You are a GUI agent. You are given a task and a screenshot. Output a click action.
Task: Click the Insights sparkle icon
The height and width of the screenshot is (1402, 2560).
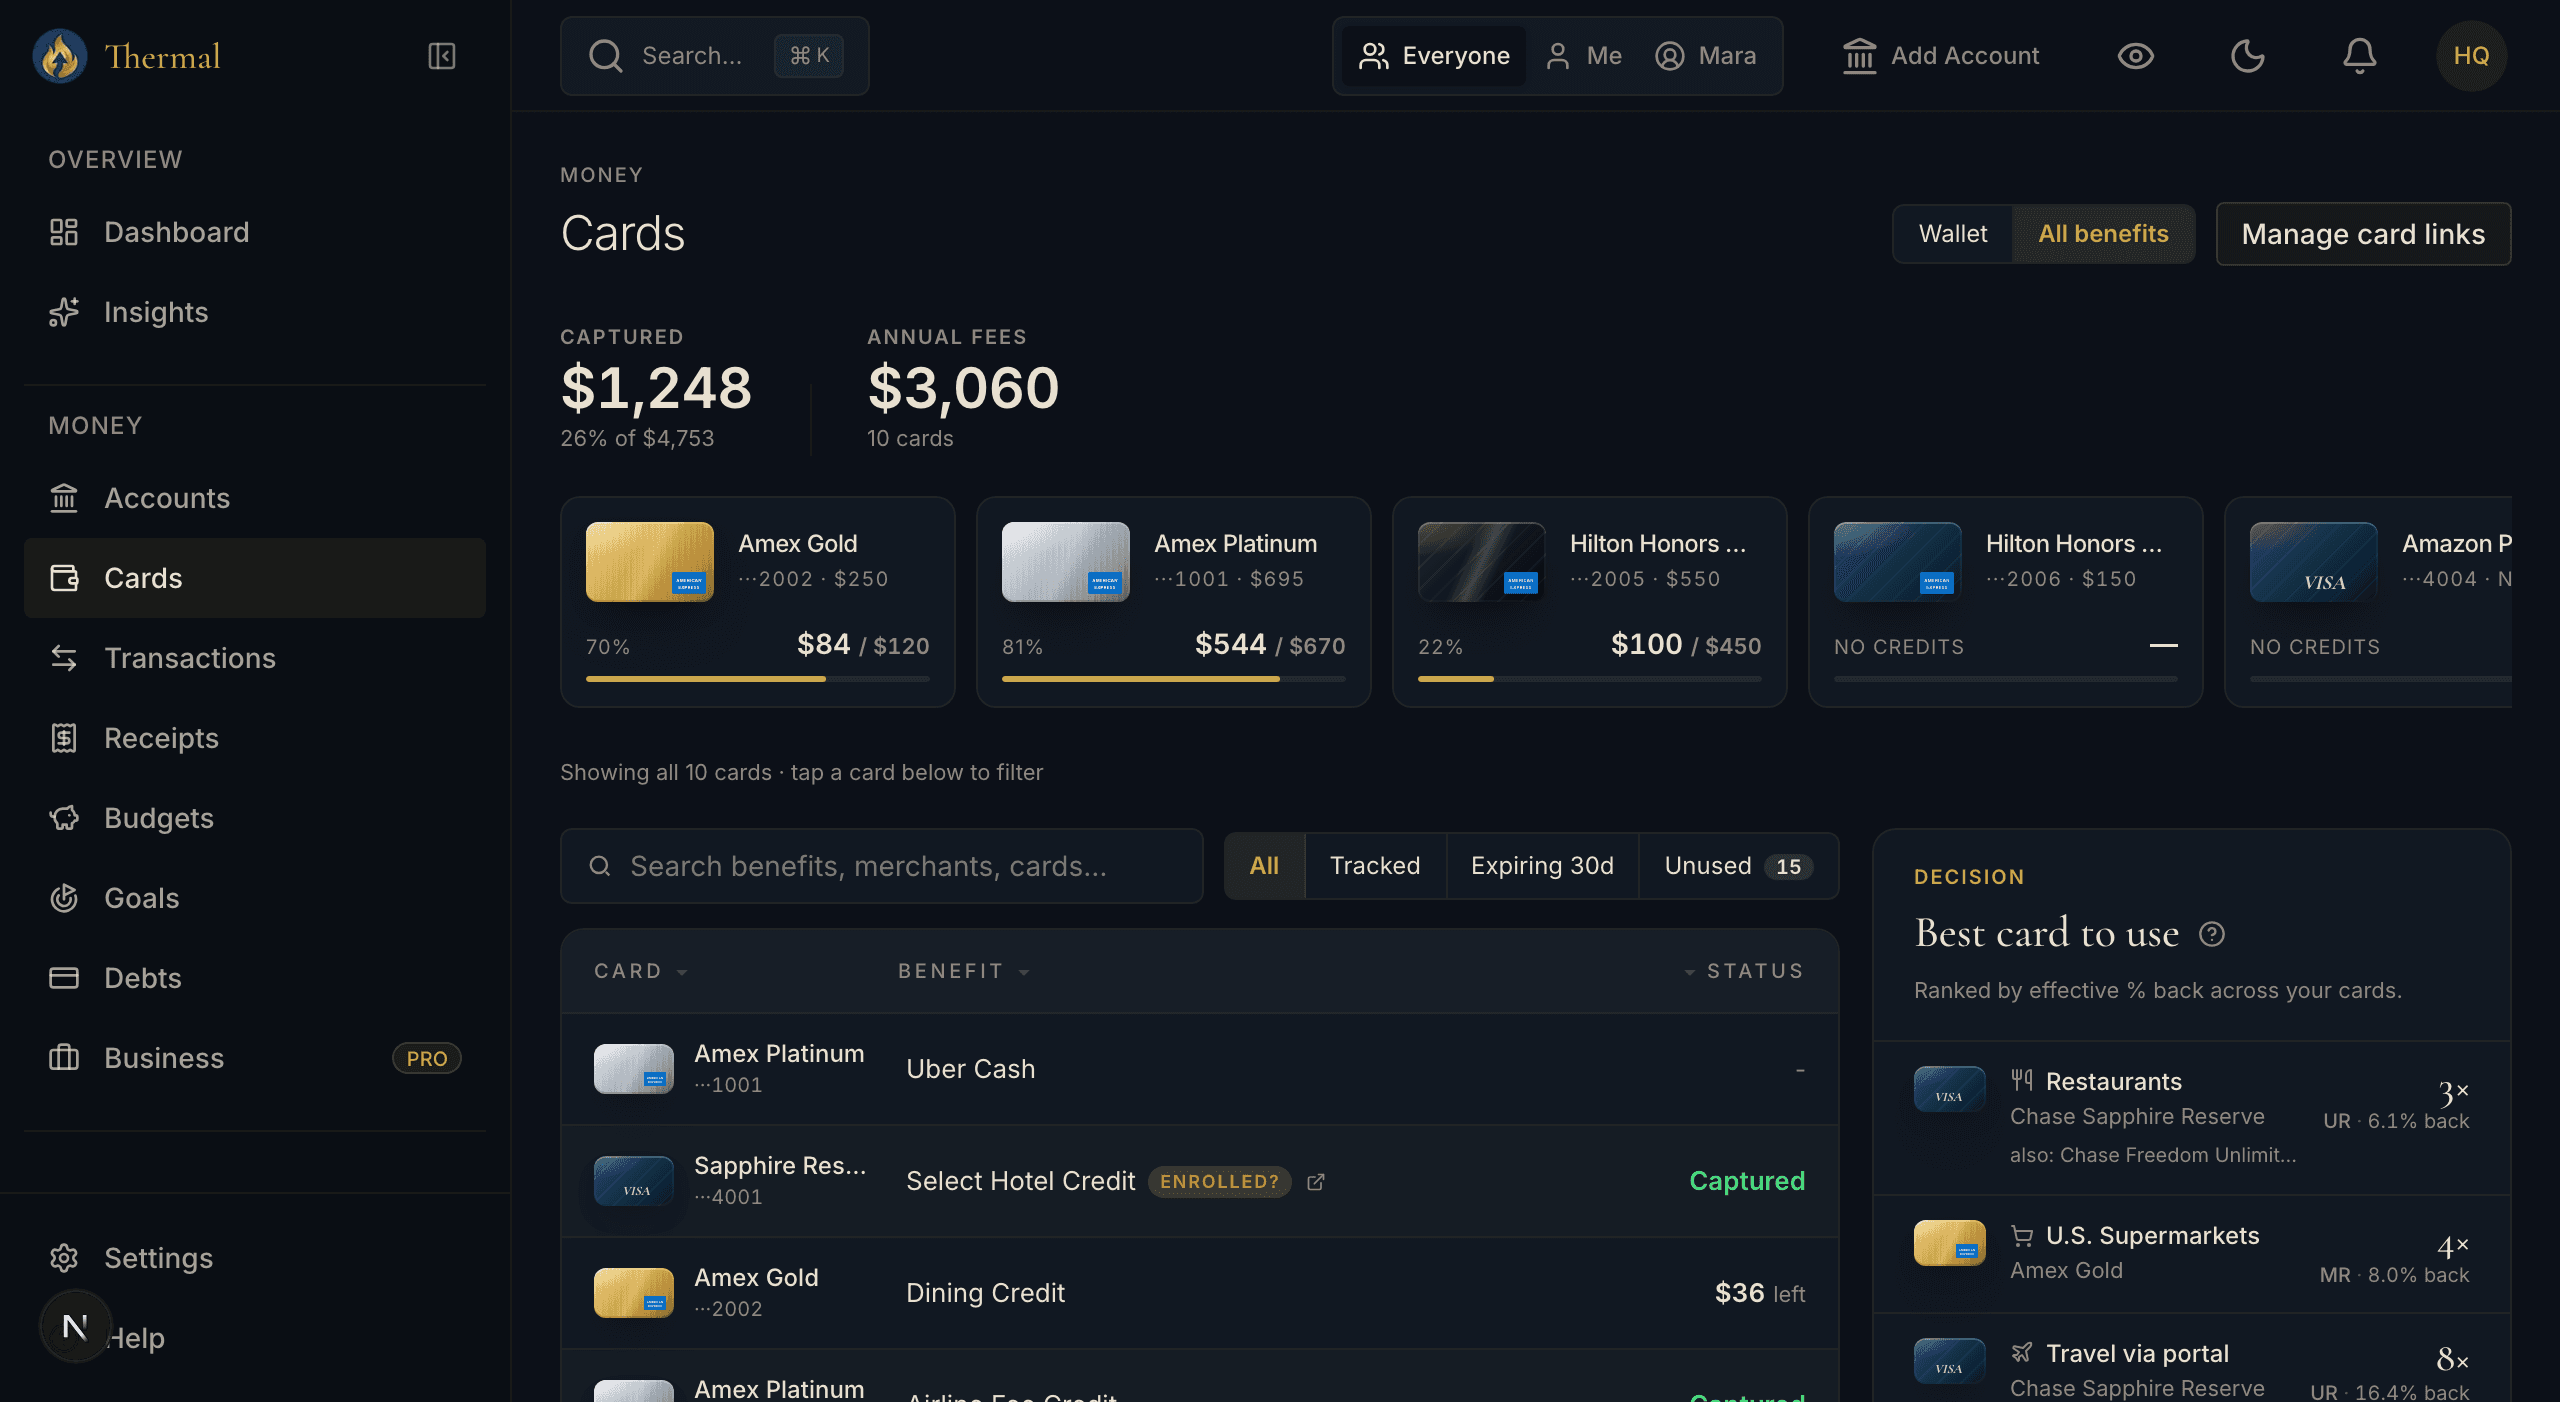pos(64,312)
